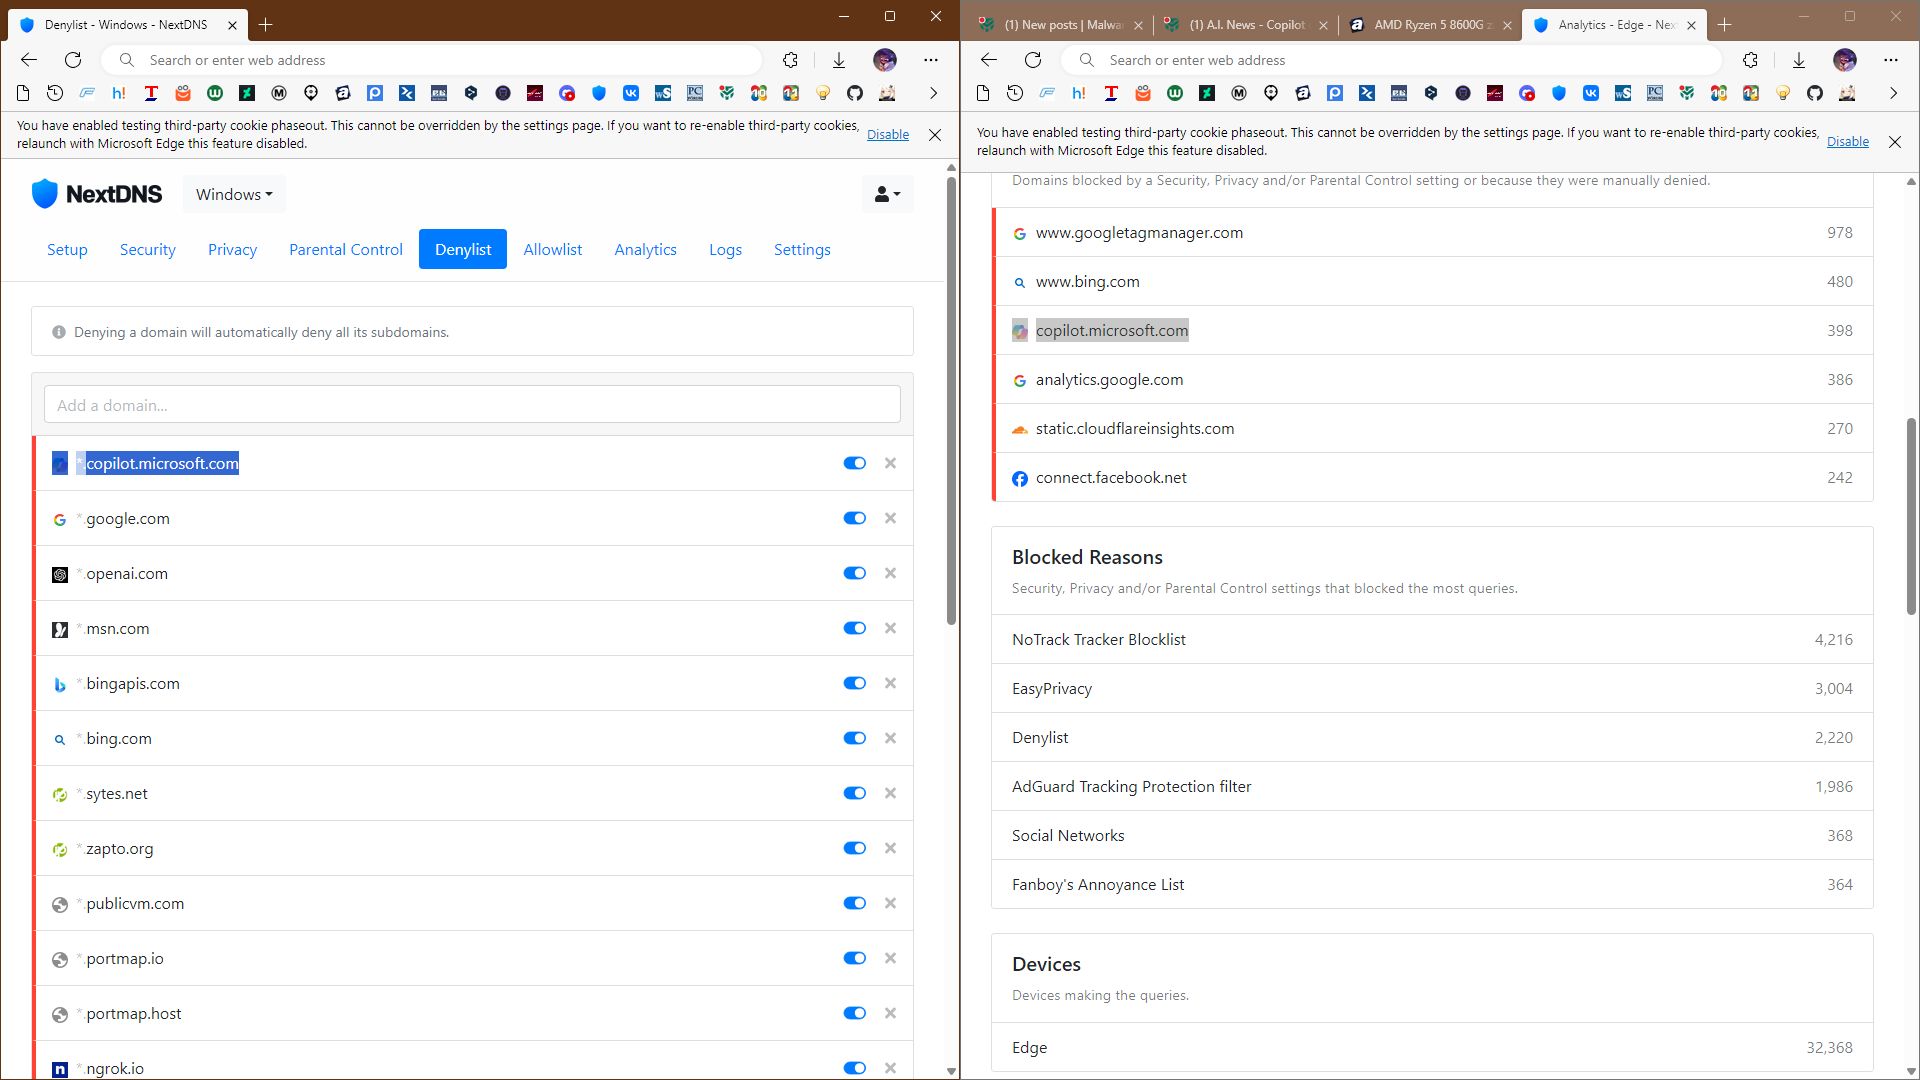Dismiss the cookie phaseout notice in Analytics window

[x=1895, y=142]
